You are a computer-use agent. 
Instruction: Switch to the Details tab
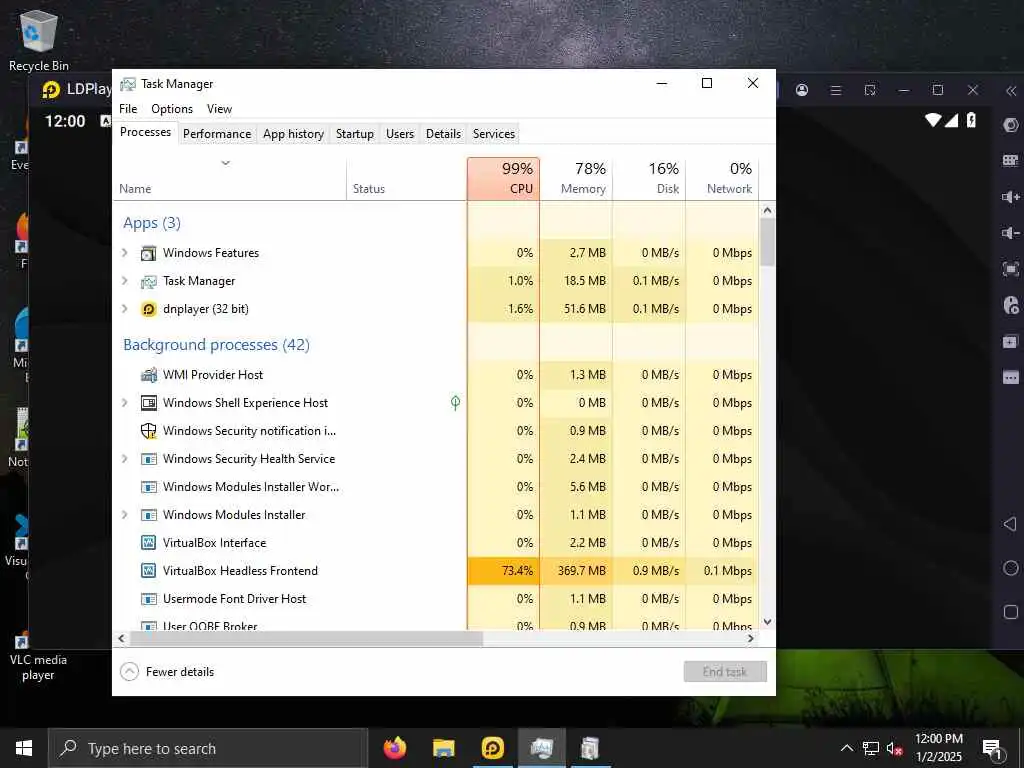[443, 134]
